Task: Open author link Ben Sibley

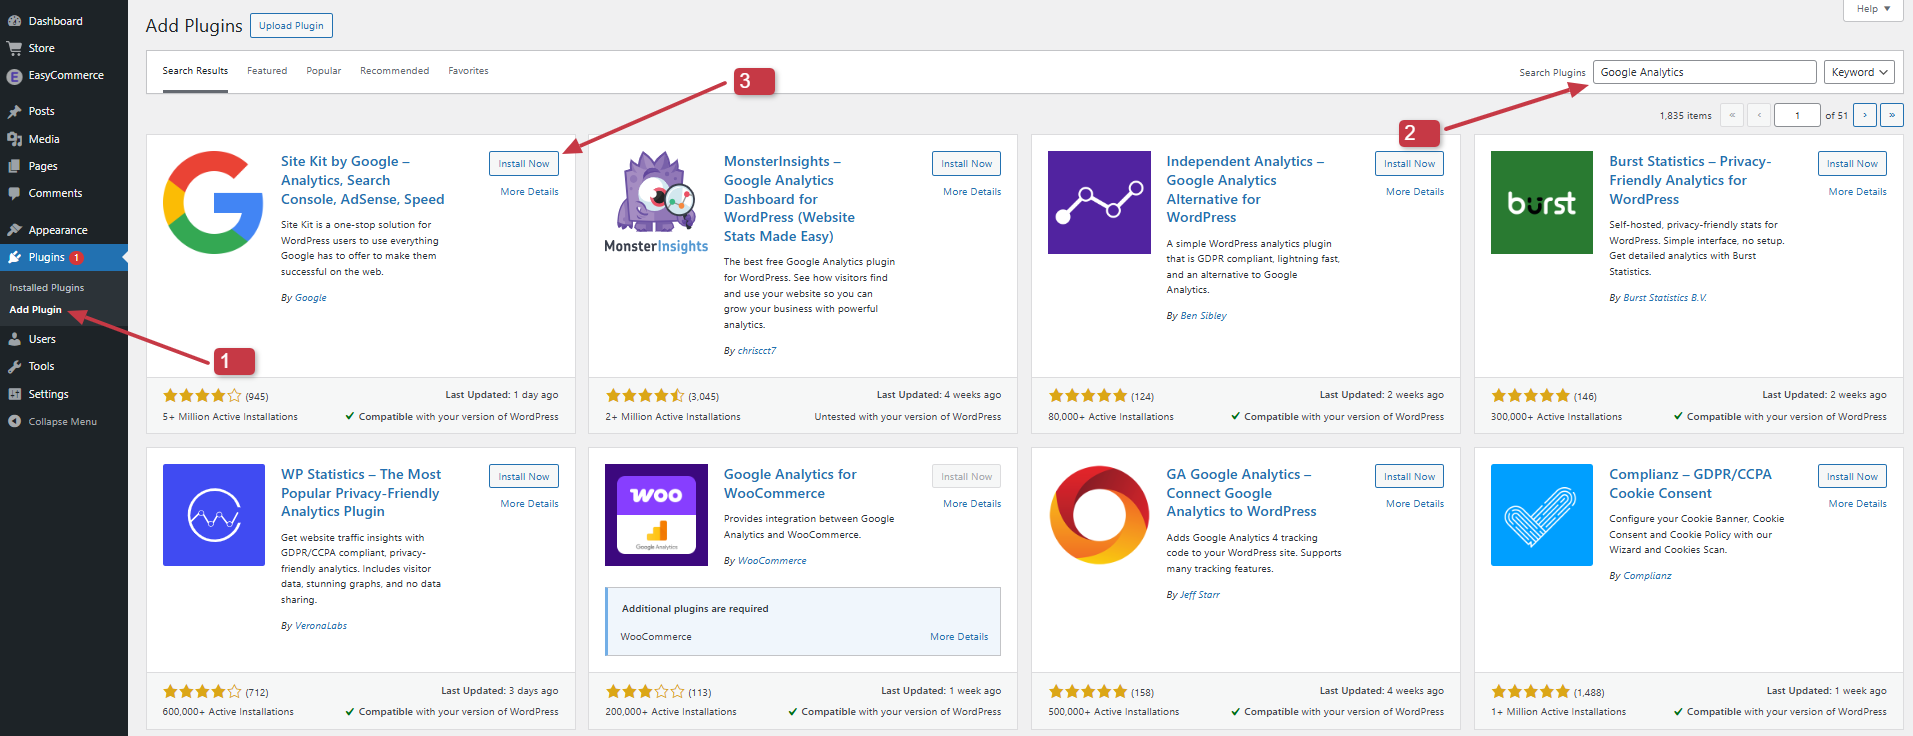Action: click(x=1203, y=316)
